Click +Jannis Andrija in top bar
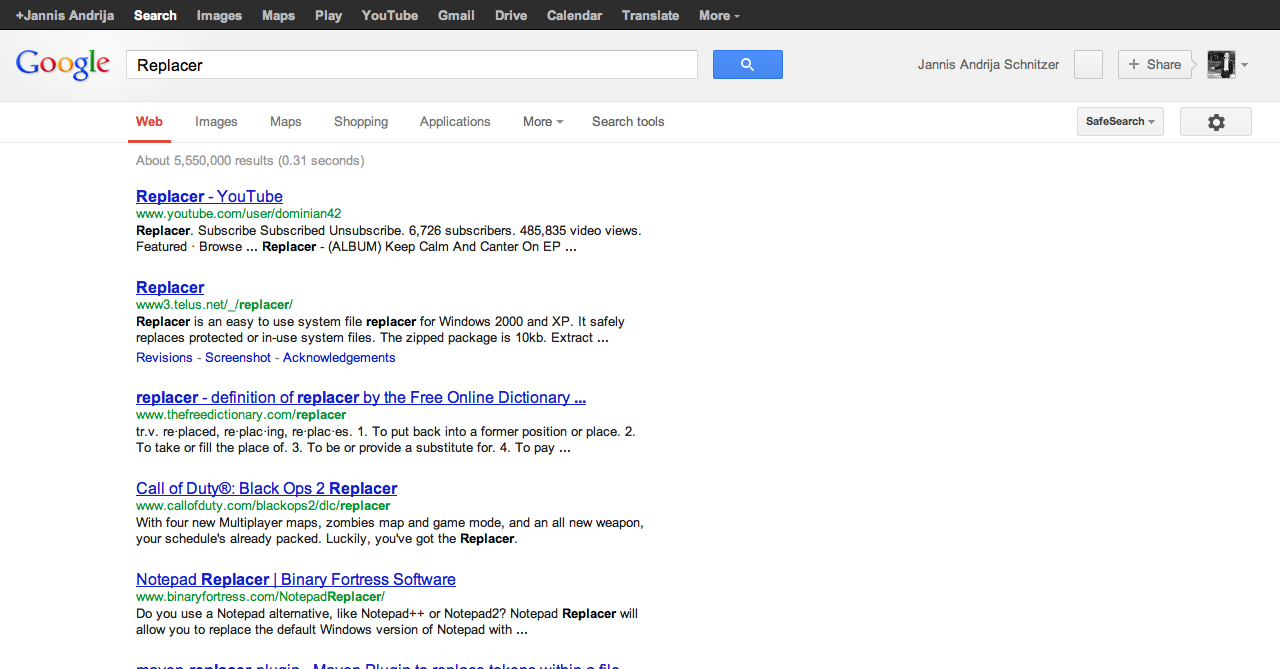This screenshot has width=1280, height=669. tap(65, 15)
